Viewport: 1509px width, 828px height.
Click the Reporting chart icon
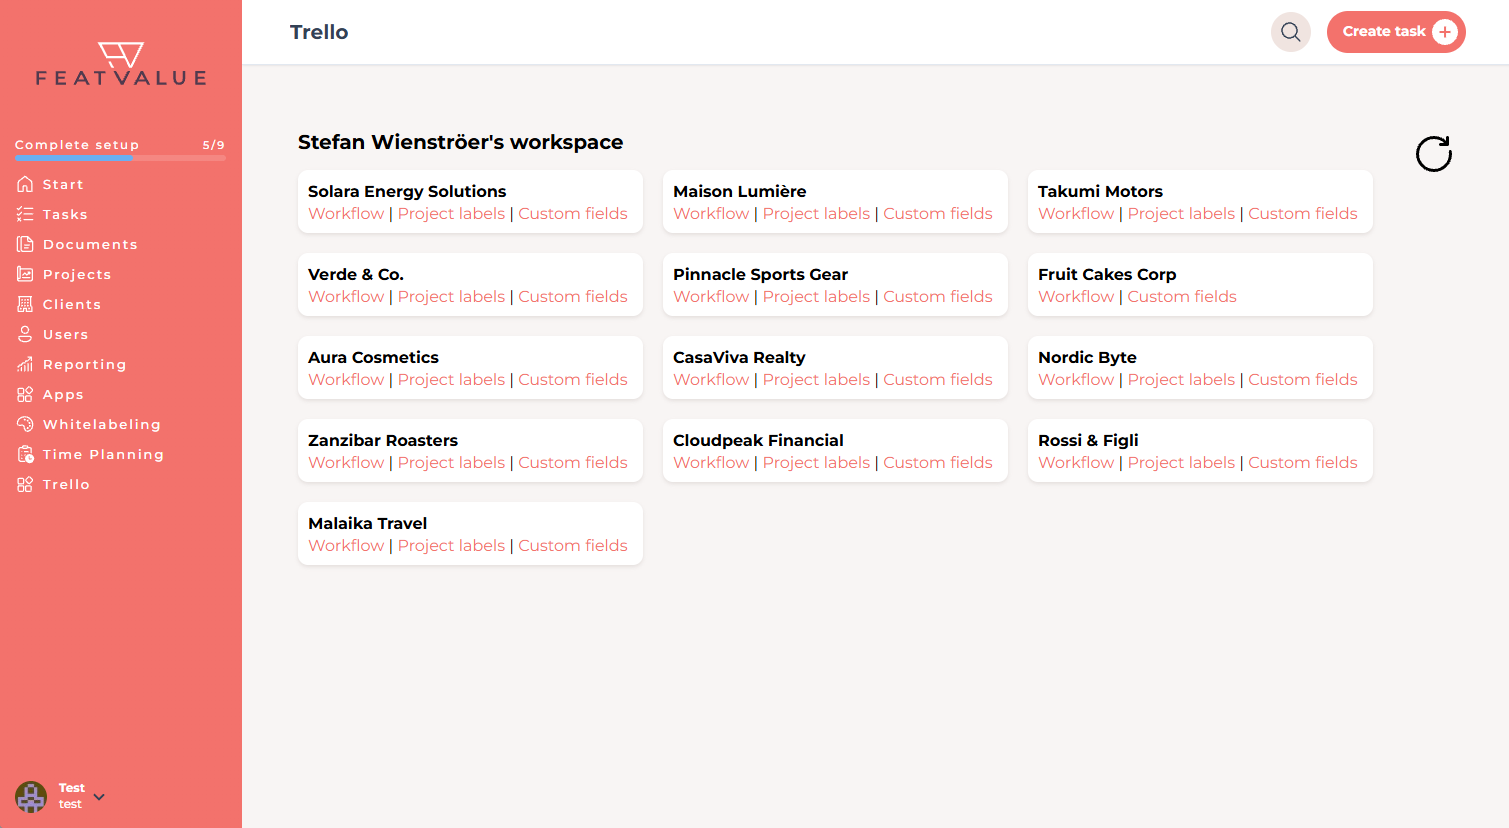(25, 364)
